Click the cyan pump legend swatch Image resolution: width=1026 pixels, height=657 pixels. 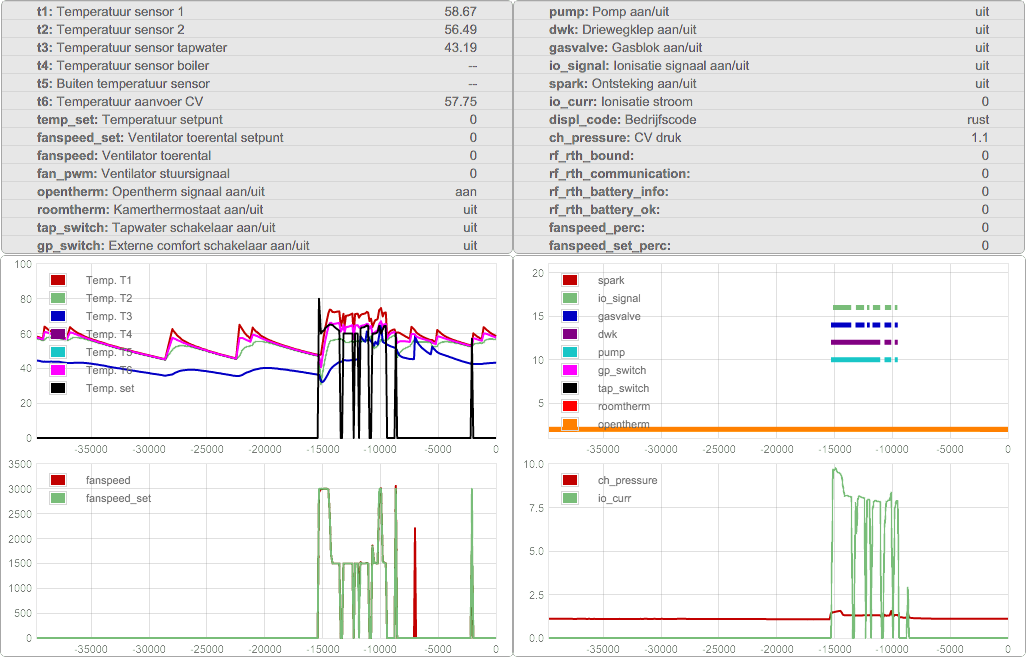click(570, 353)
